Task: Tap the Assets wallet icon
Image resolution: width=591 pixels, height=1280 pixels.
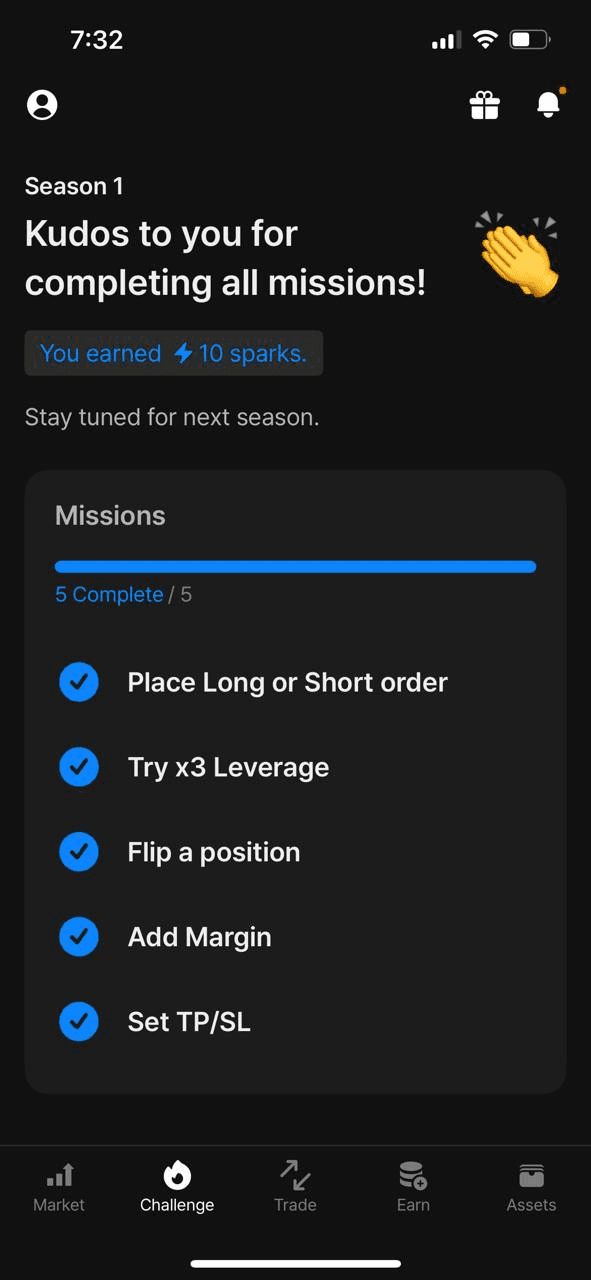Action: (x=531, y=1175)
